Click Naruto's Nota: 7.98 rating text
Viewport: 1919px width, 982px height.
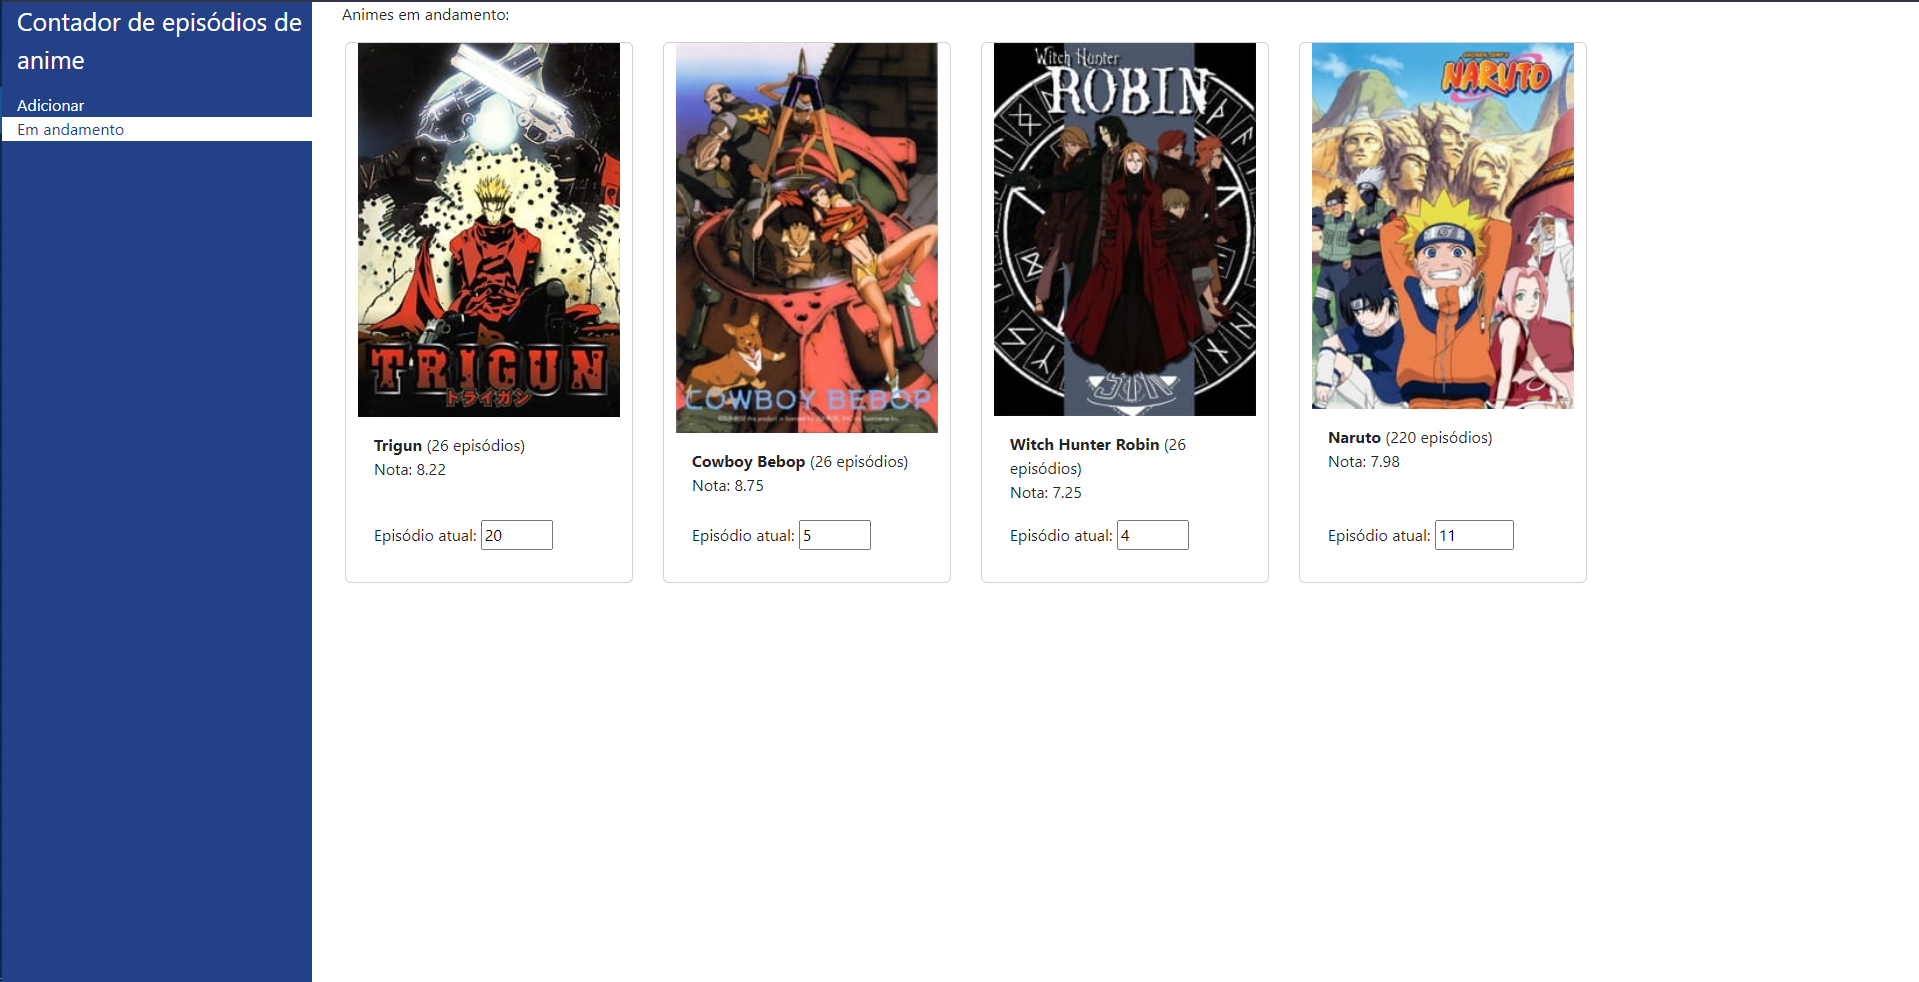1364,462
